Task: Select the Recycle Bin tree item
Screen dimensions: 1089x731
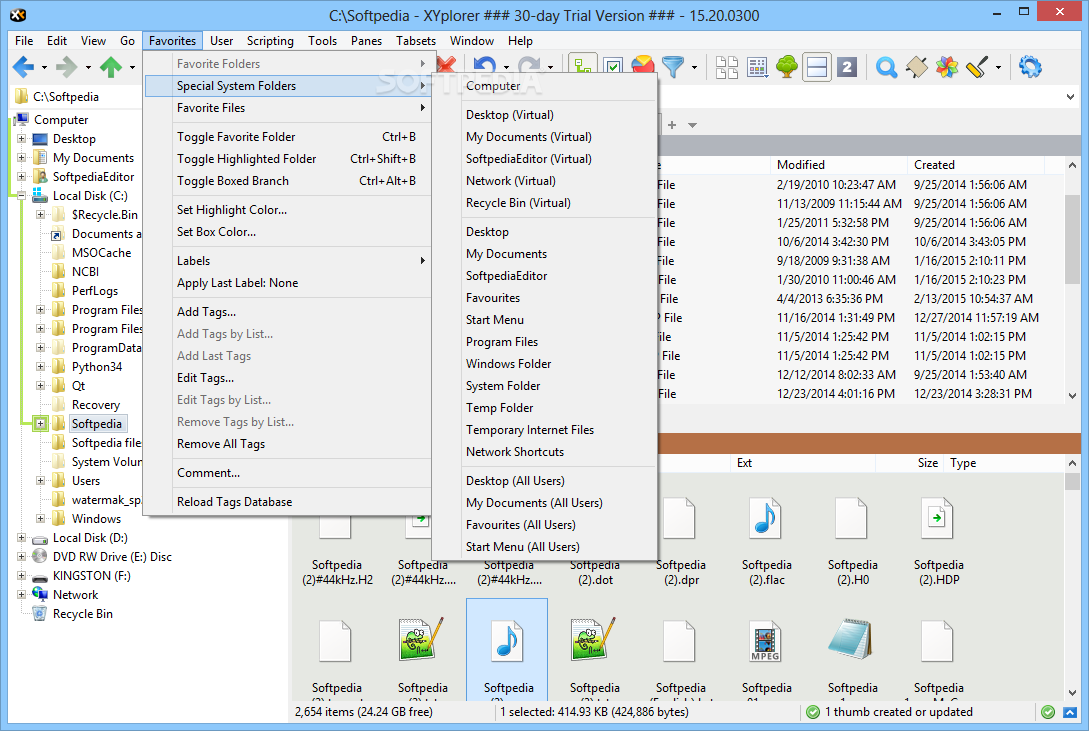Action: tap(83, 614)
